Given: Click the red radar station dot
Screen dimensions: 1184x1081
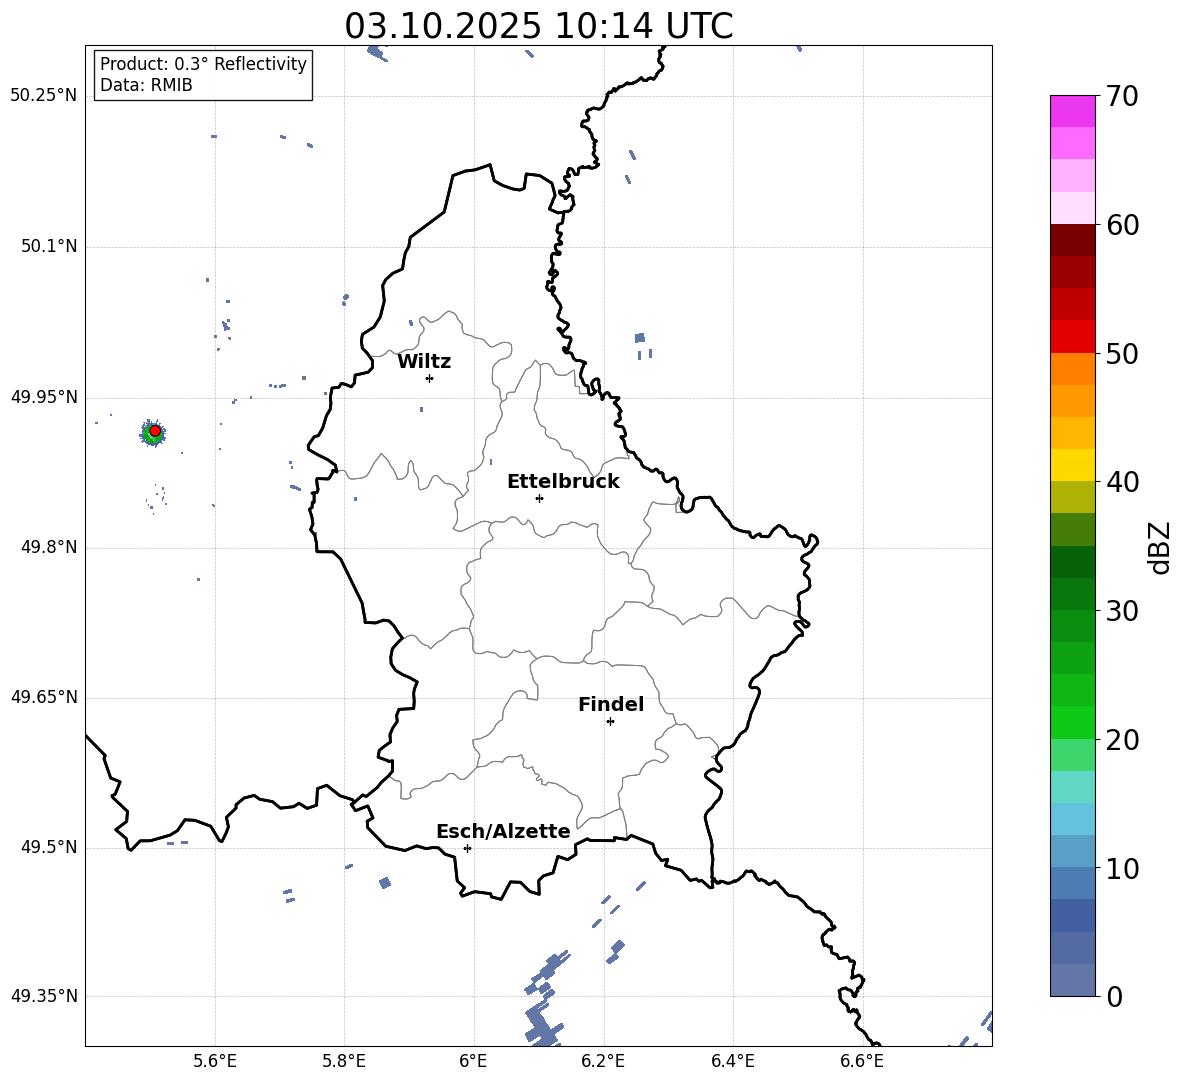Looking at the screenshot, I should pos(155,430).
